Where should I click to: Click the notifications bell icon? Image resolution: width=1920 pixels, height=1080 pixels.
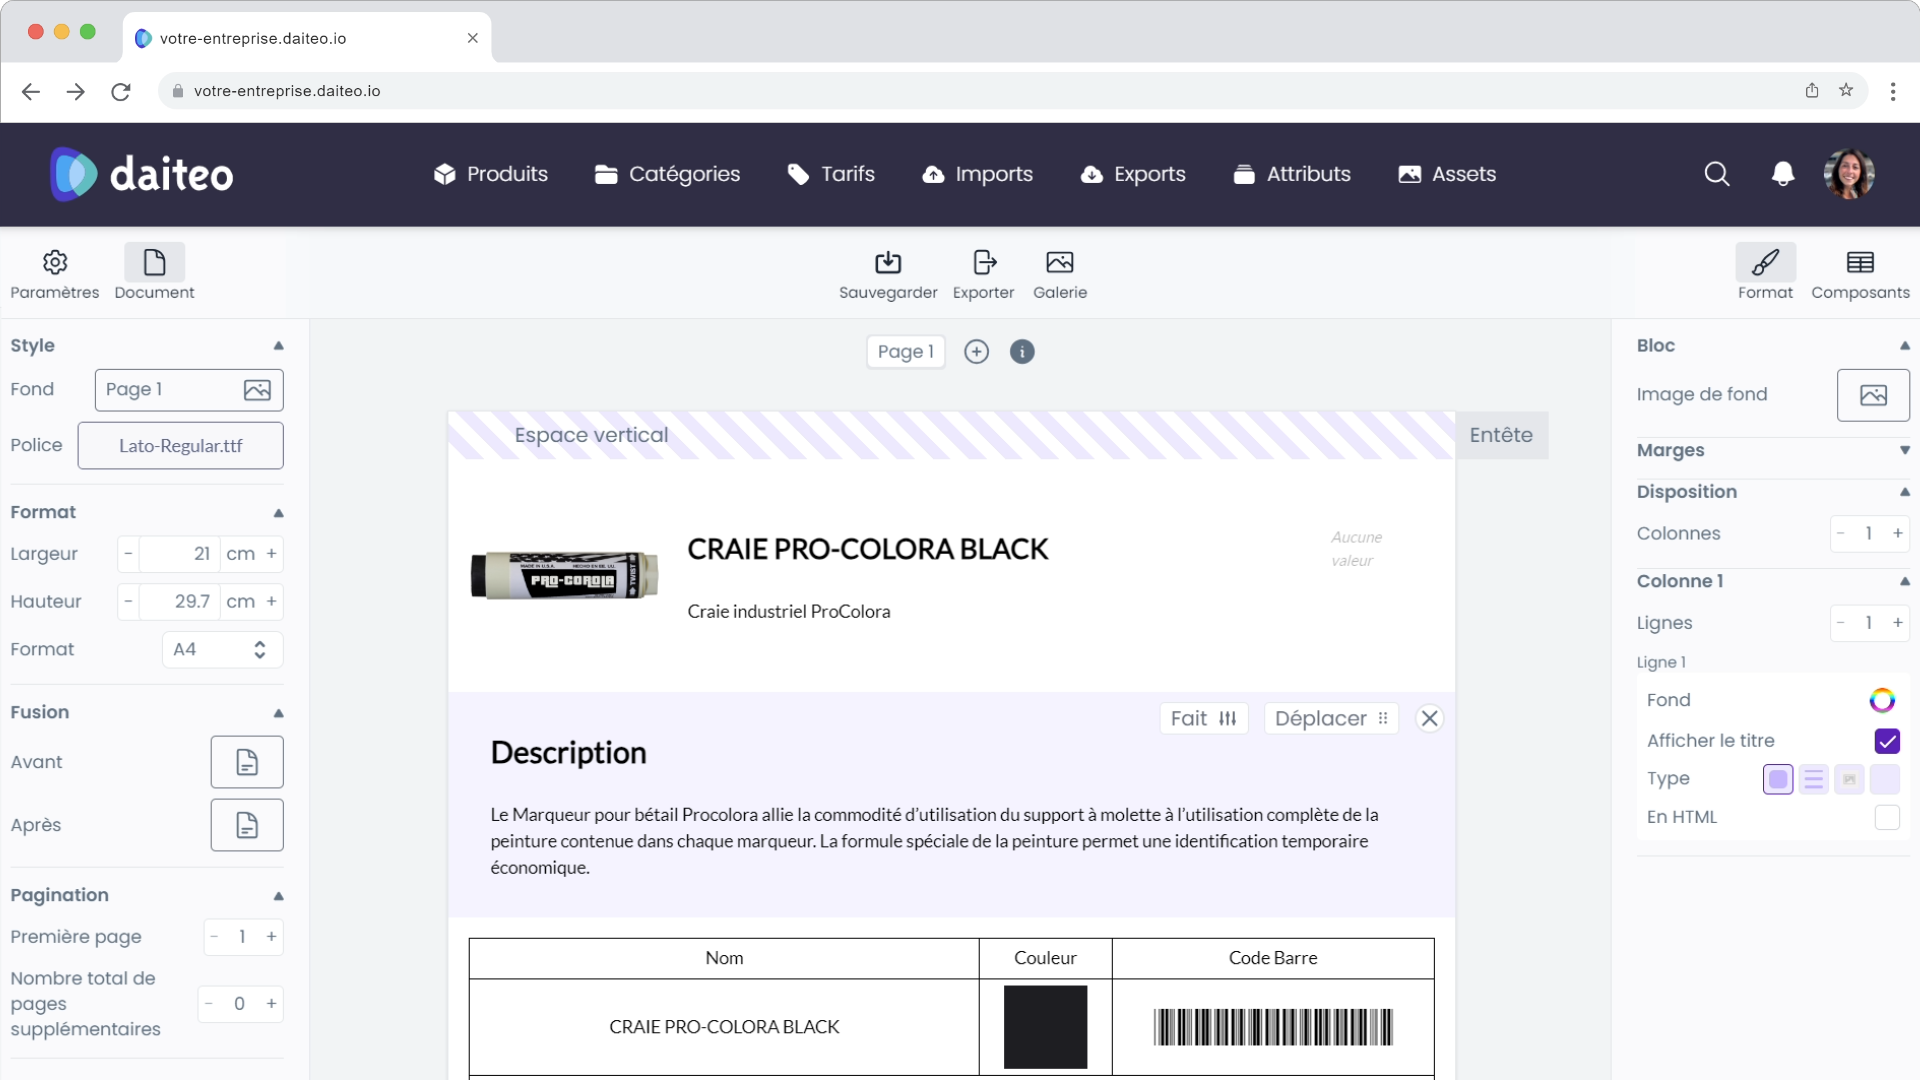click(x=1781, y=173)
